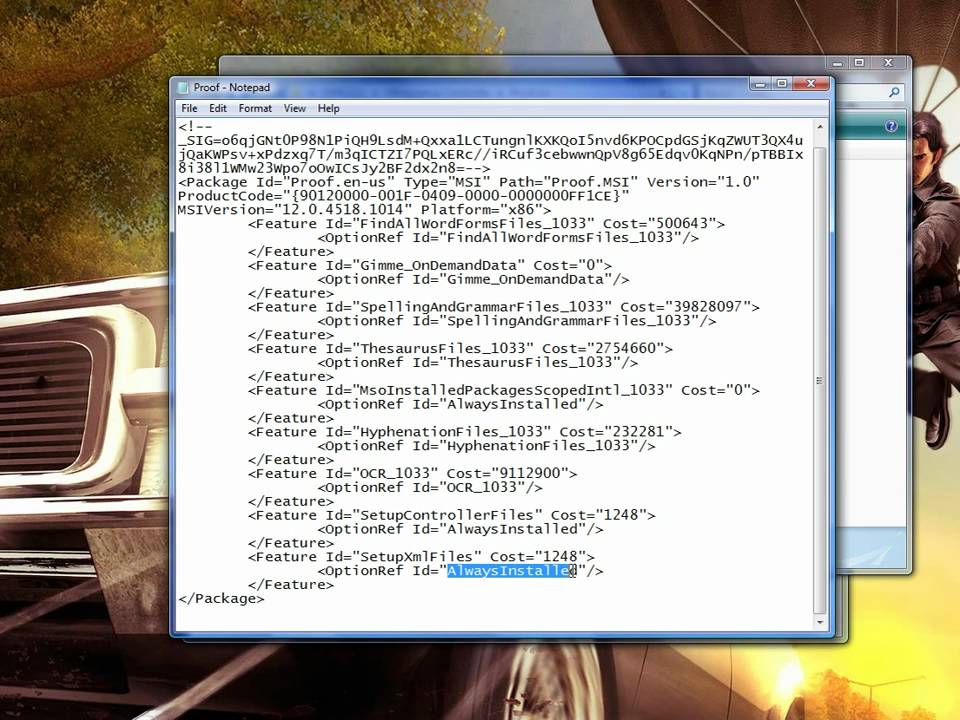Maximize the background Explorer window

859,63
